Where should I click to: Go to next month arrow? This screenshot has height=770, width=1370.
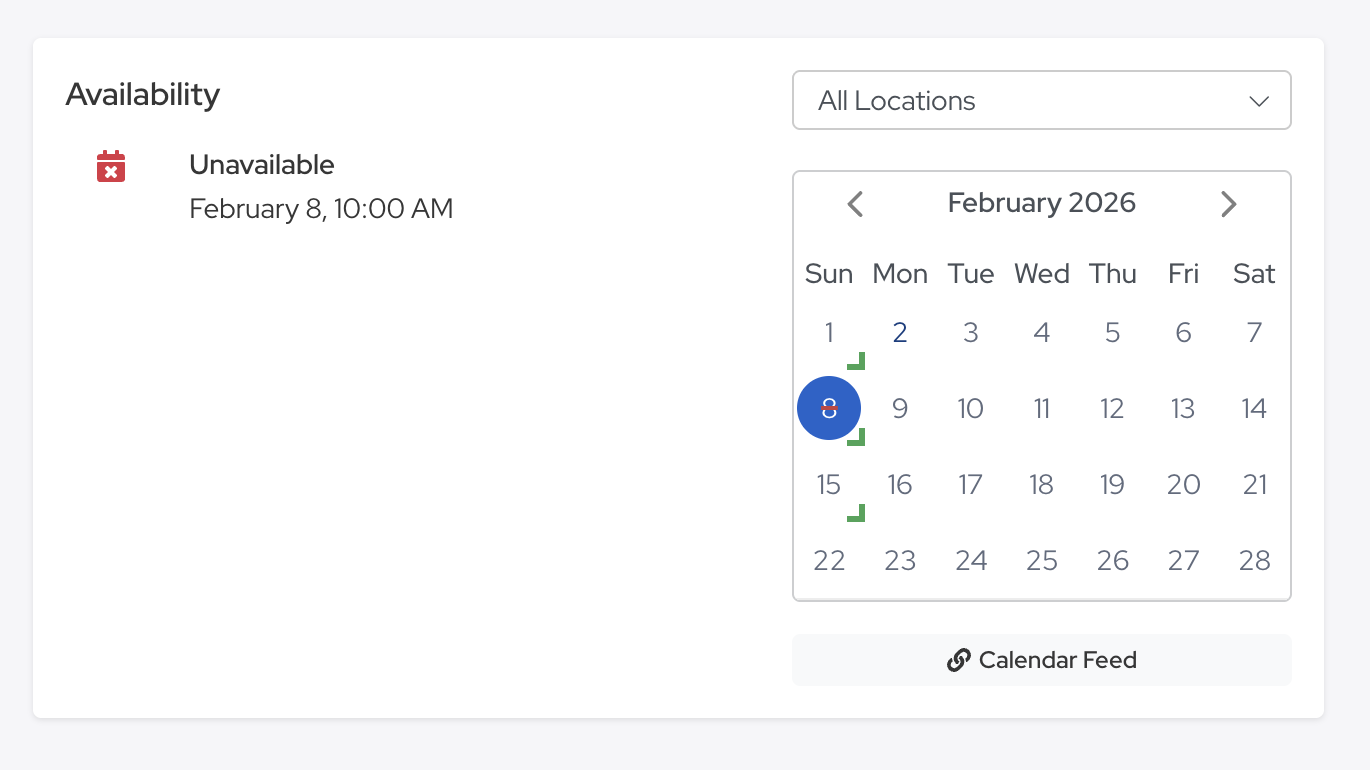tap(1228, 204)
